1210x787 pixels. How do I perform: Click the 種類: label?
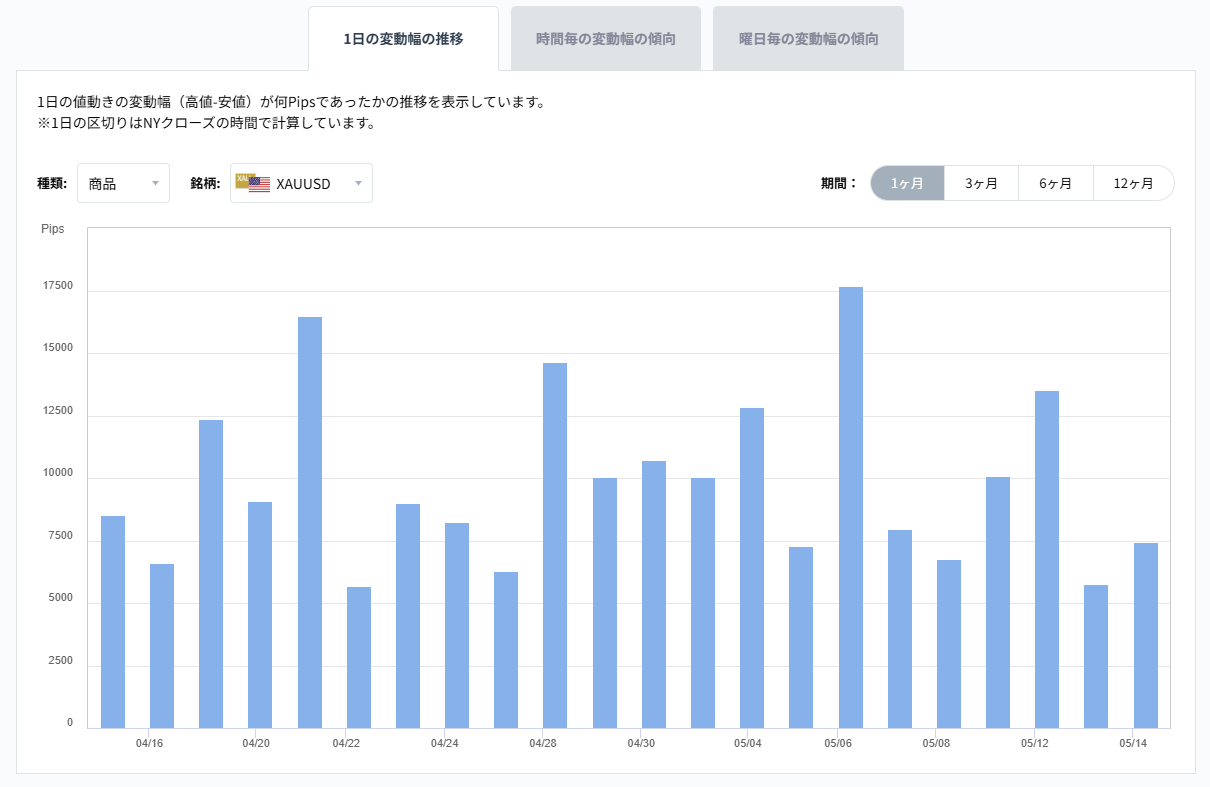[x=52, y=183]
